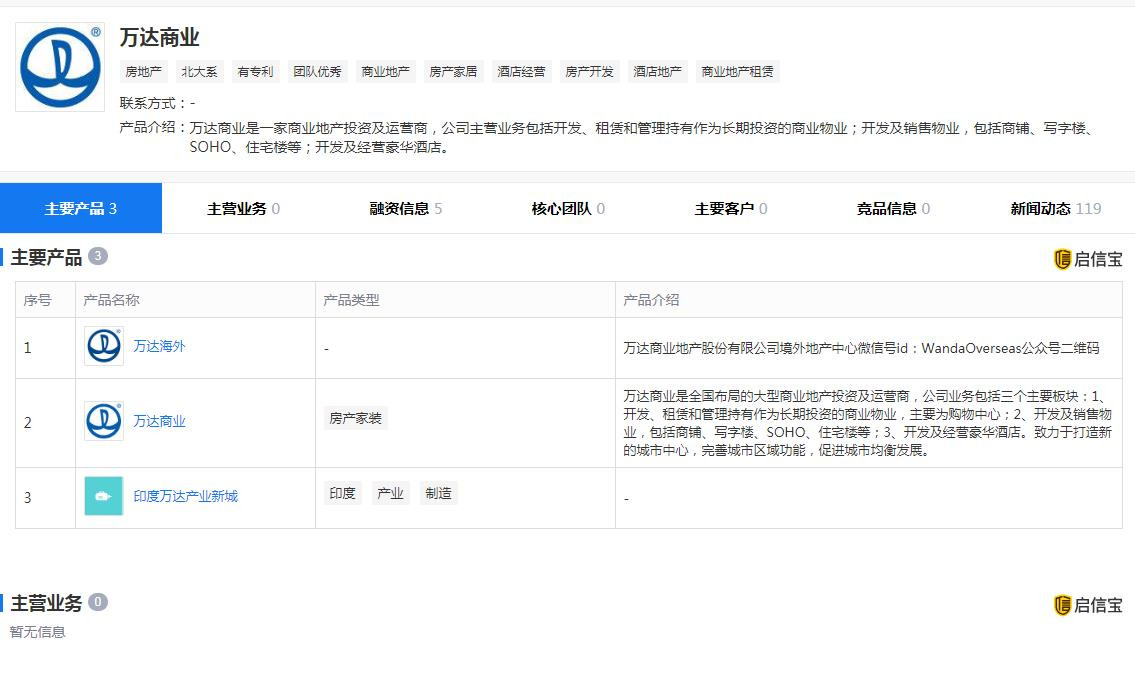Click the 酒店地产 tag
This screenshot has height=687, width=1135.
click(x=657, y=72)
